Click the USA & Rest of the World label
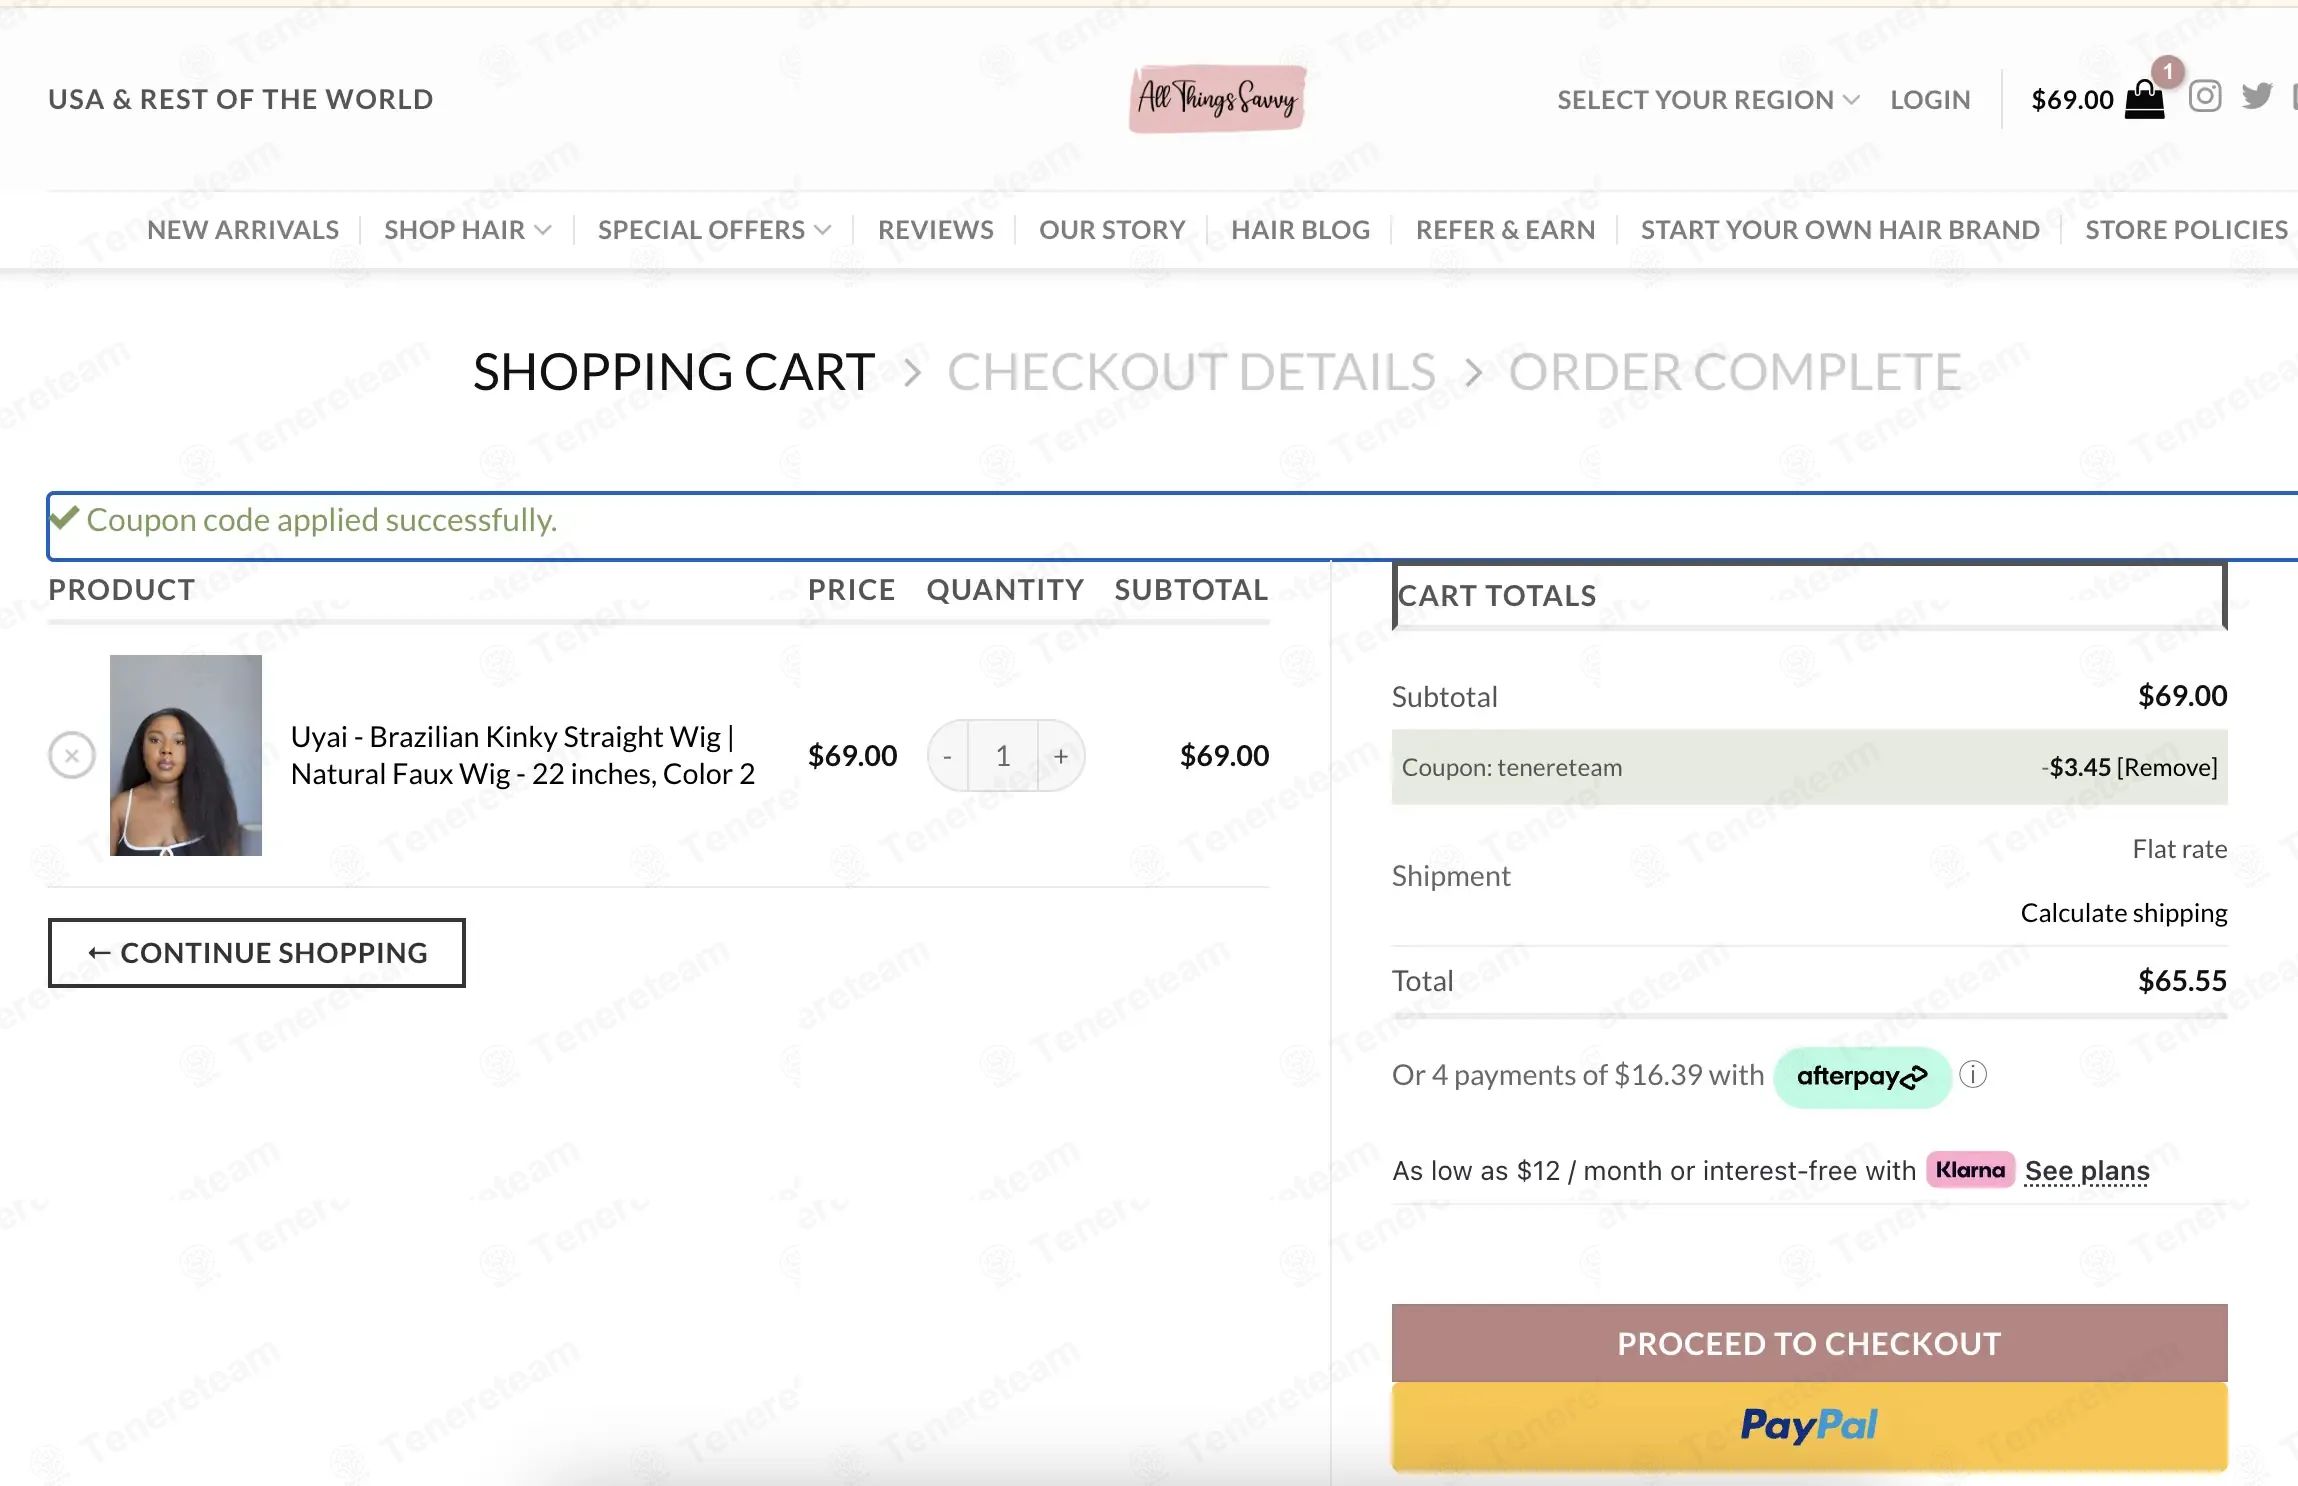 [241, 99]
